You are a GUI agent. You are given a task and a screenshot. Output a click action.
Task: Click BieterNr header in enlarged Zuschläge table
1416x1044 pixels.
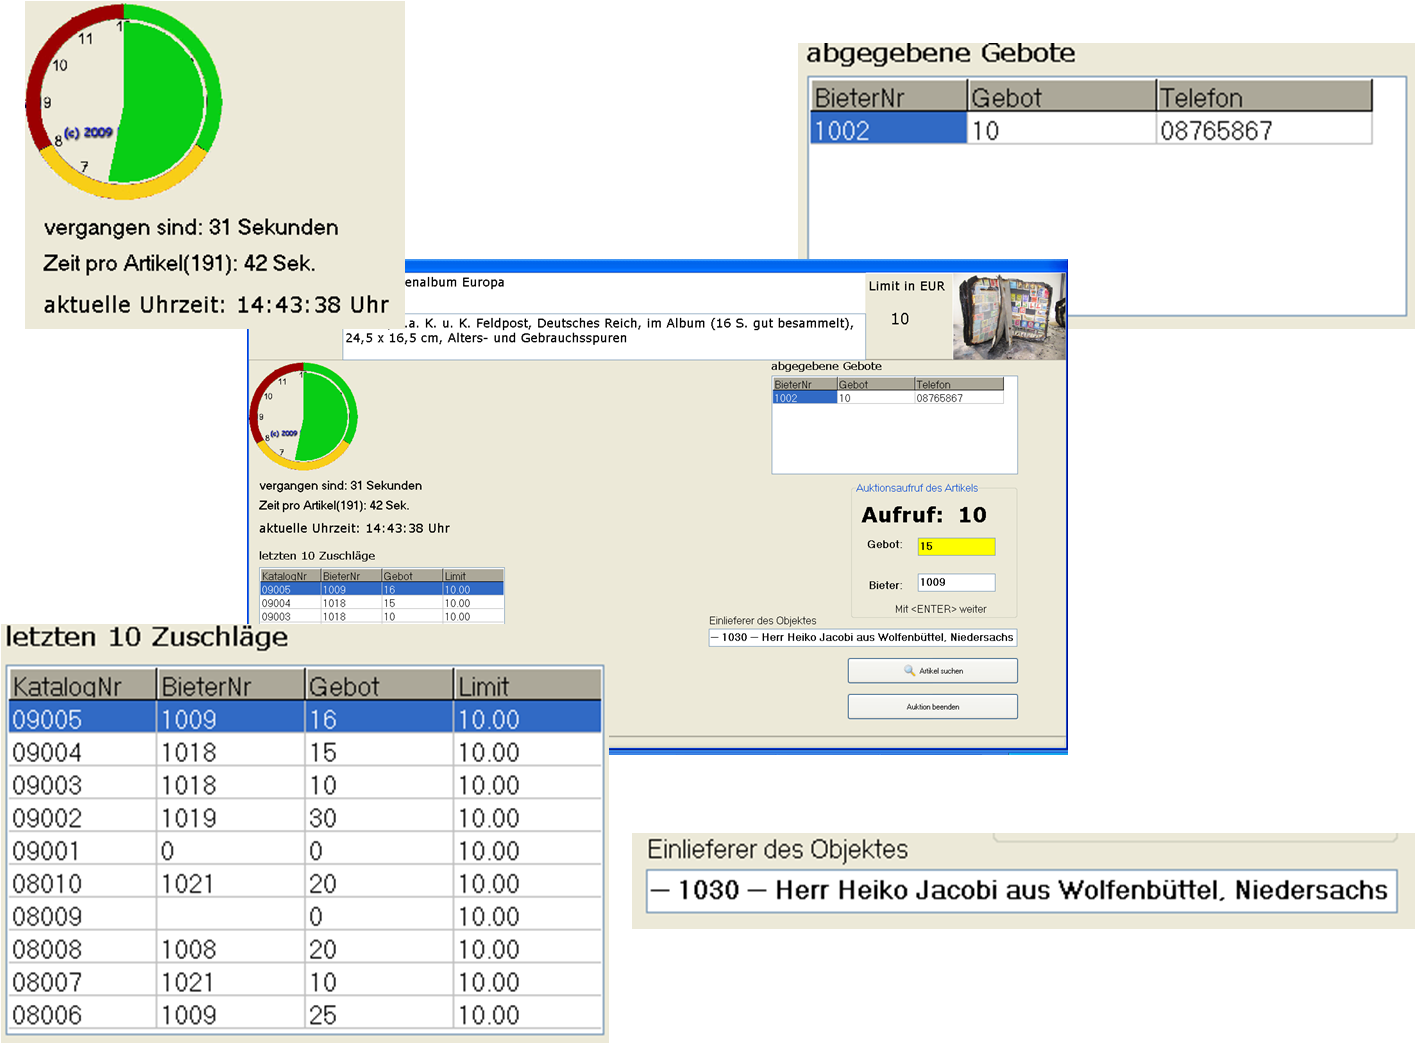230,686
